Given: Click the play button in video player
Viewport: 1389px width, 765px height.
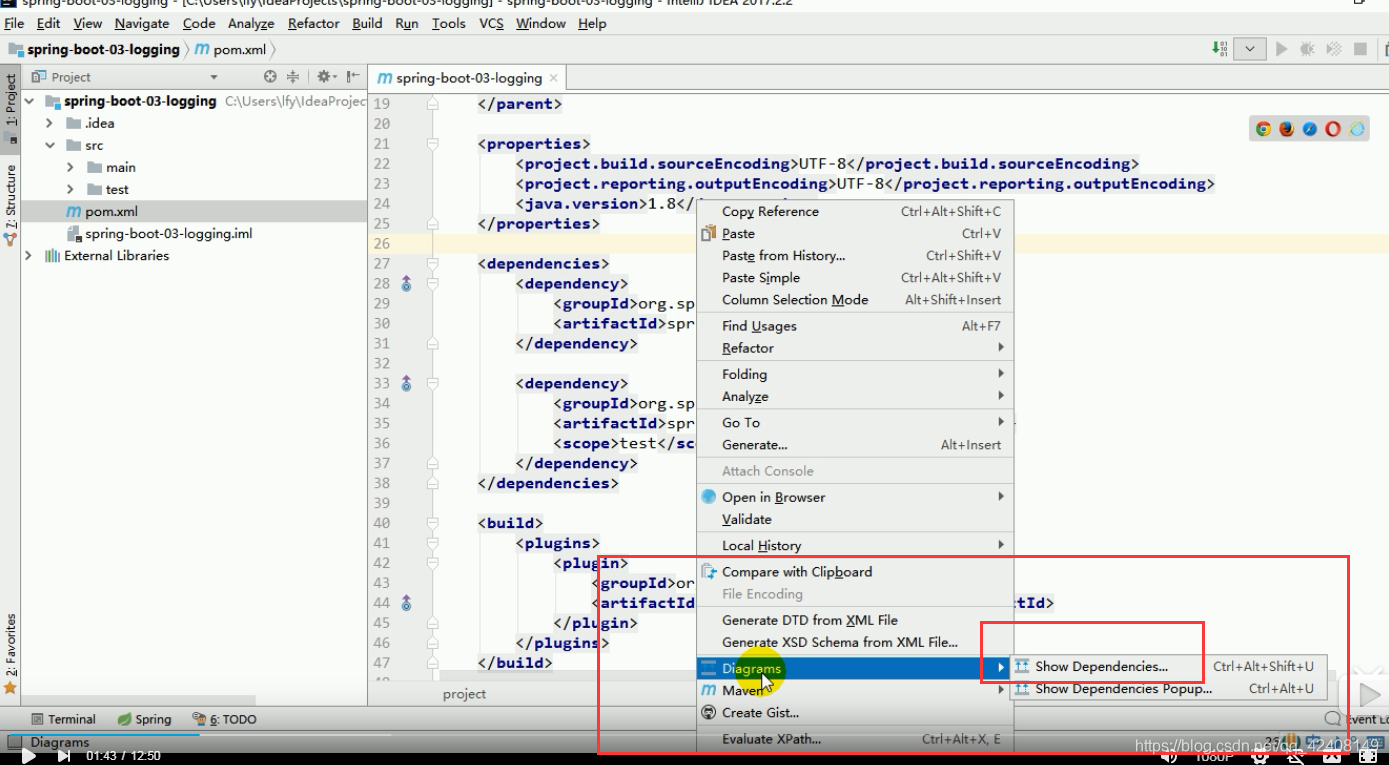Looking at the screenshot, I should click(28, 756).
